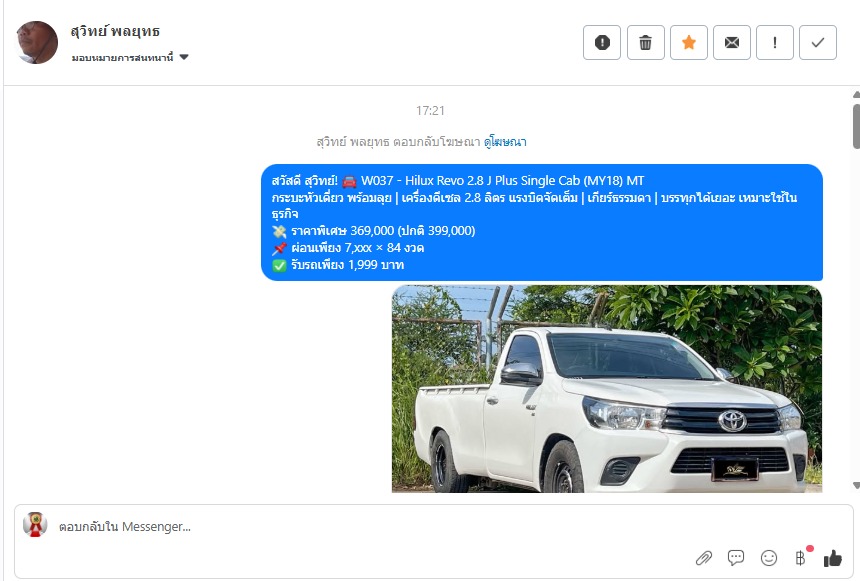Image resolution: width=860 pixels, height=581 pixels.
Task: Click the contact name สุวิทย์ พลยุทธ header
Action: point(115,31)
